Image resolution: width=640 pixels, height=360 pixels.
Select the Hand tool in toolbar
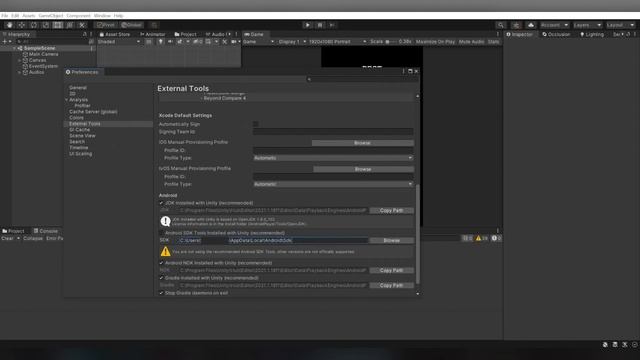point(9,25)
